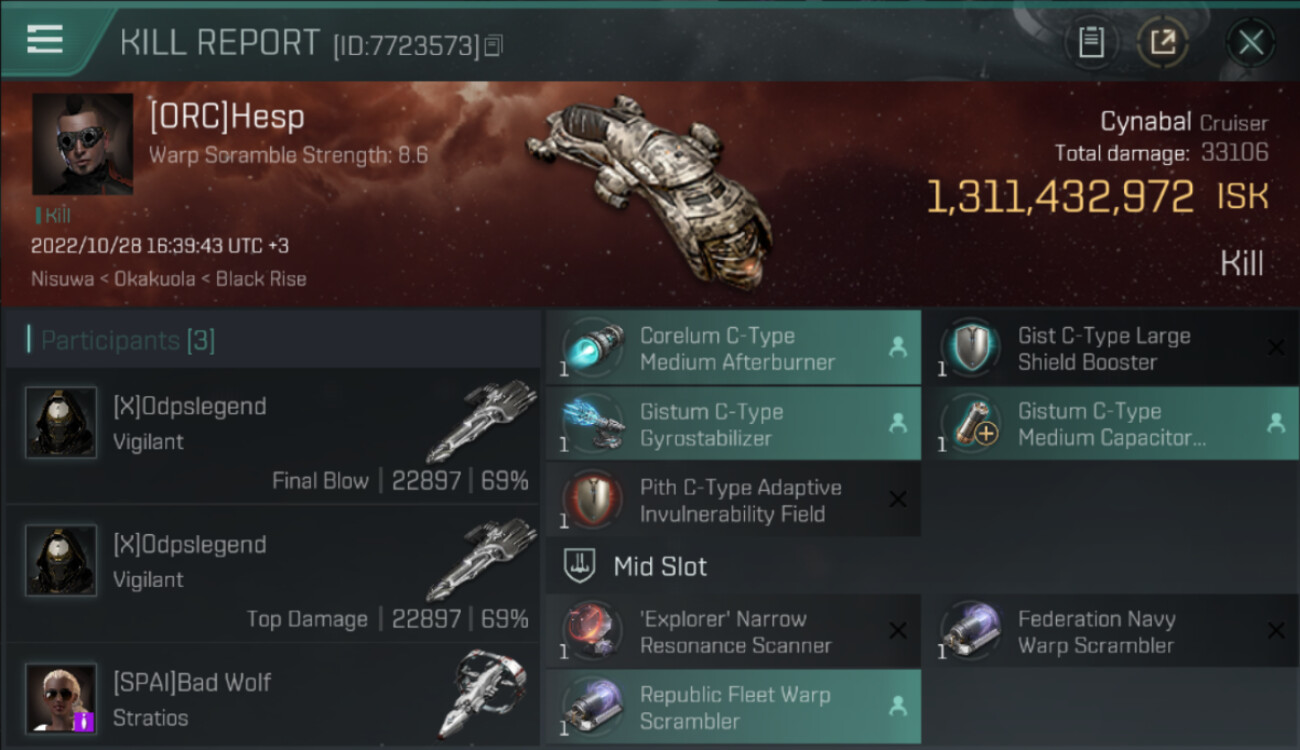Image resolution: width=1300 pixels, height=750 pixels.
Task: Select Federation Navy Warp Scrambler icon
Action: point(970,631)
